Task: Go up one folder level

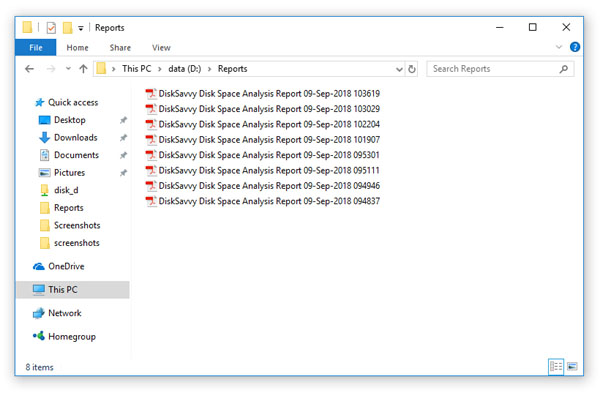Action: (x=83, y=69)
